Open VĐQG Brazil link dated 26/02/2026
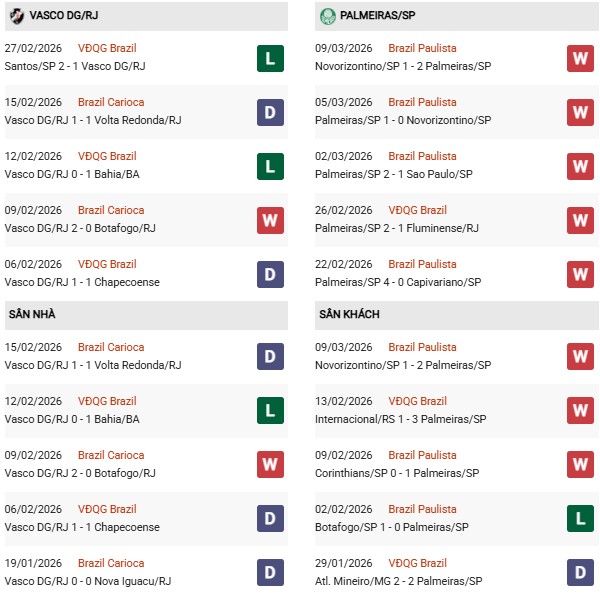The width and height of the screenshot is (600, 594). pyautogui.click(x=418, y=210)
